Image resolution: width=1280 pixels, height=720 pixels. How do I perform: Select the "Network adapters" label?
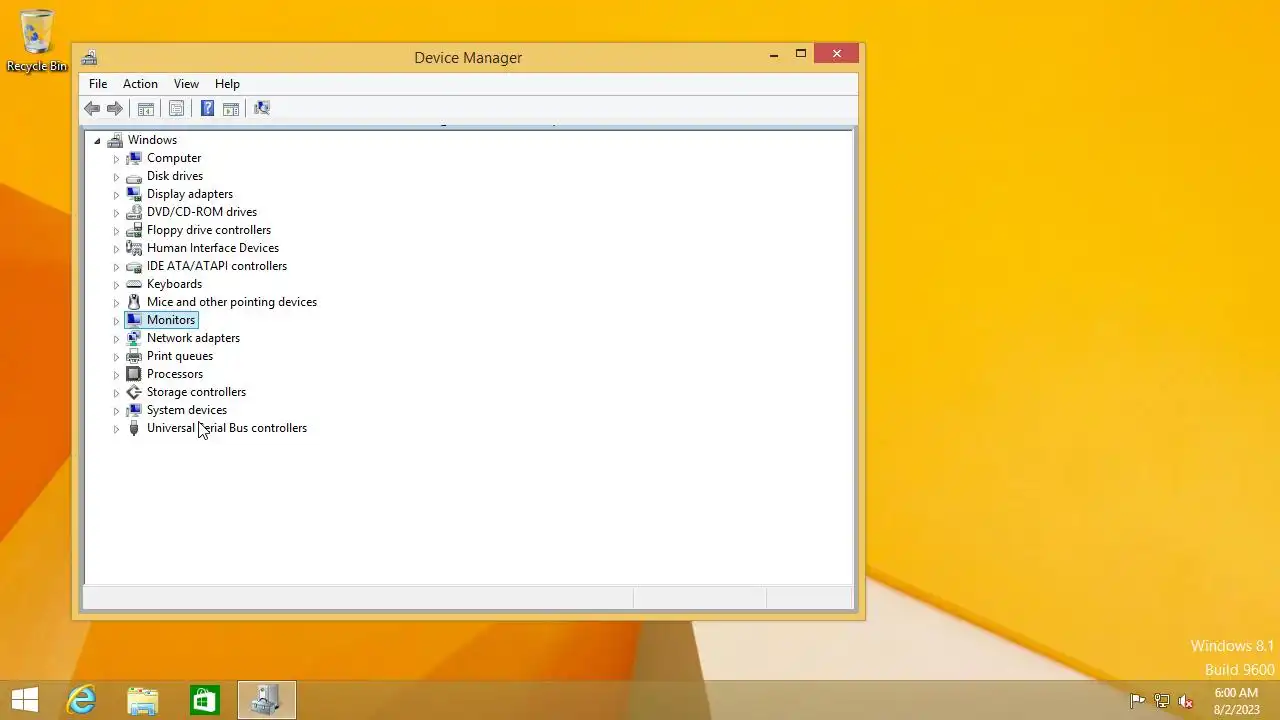[x=193, y=338]
